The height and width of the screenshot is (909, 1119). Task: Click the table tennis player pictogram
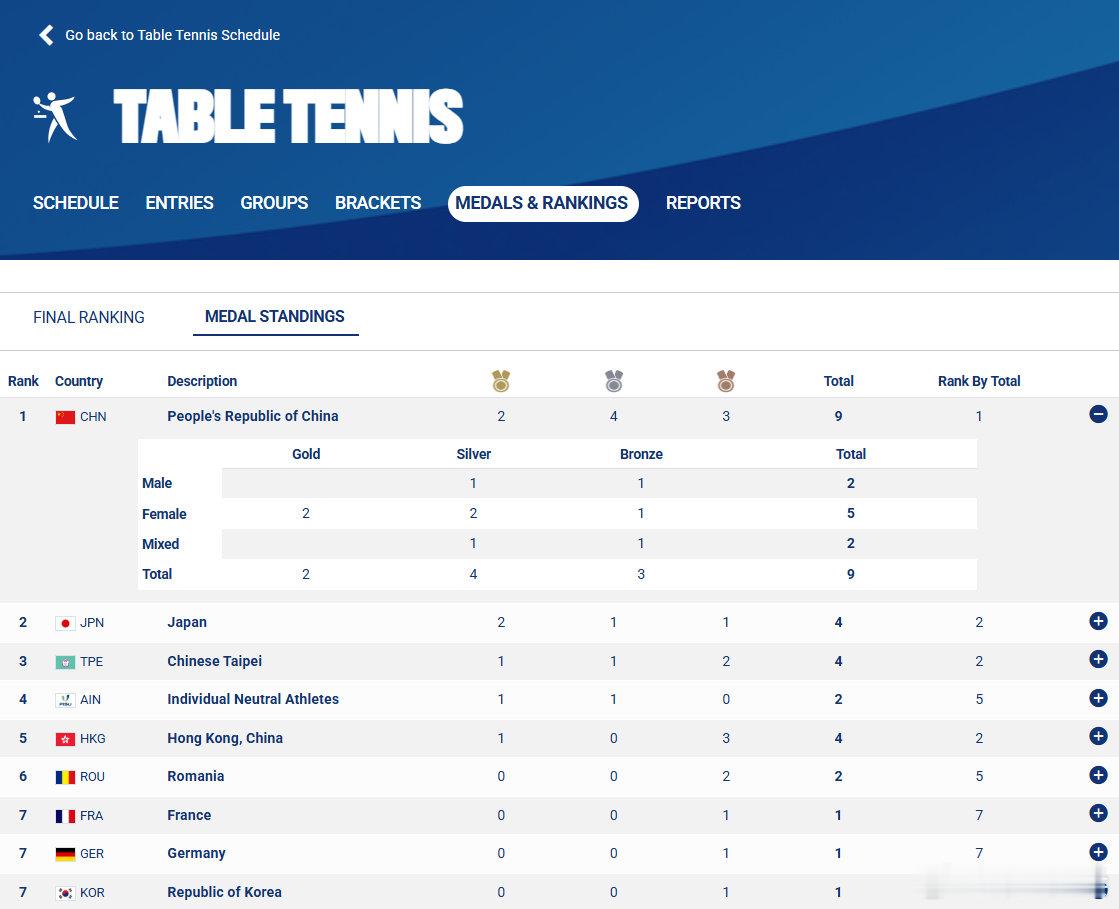[55, 116]
